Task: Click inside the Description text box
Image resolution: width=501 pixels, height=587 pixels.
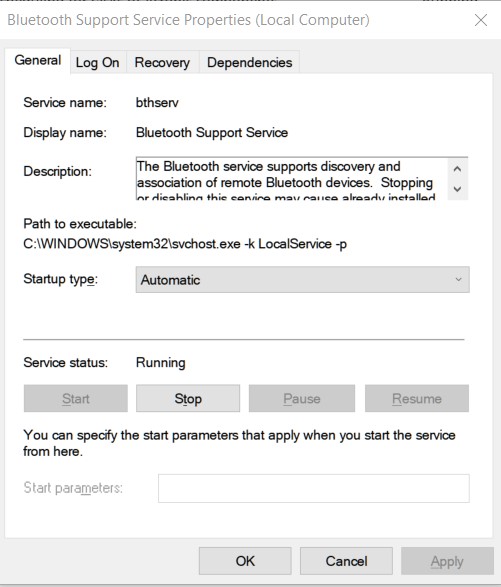Action: coord(292,178)
